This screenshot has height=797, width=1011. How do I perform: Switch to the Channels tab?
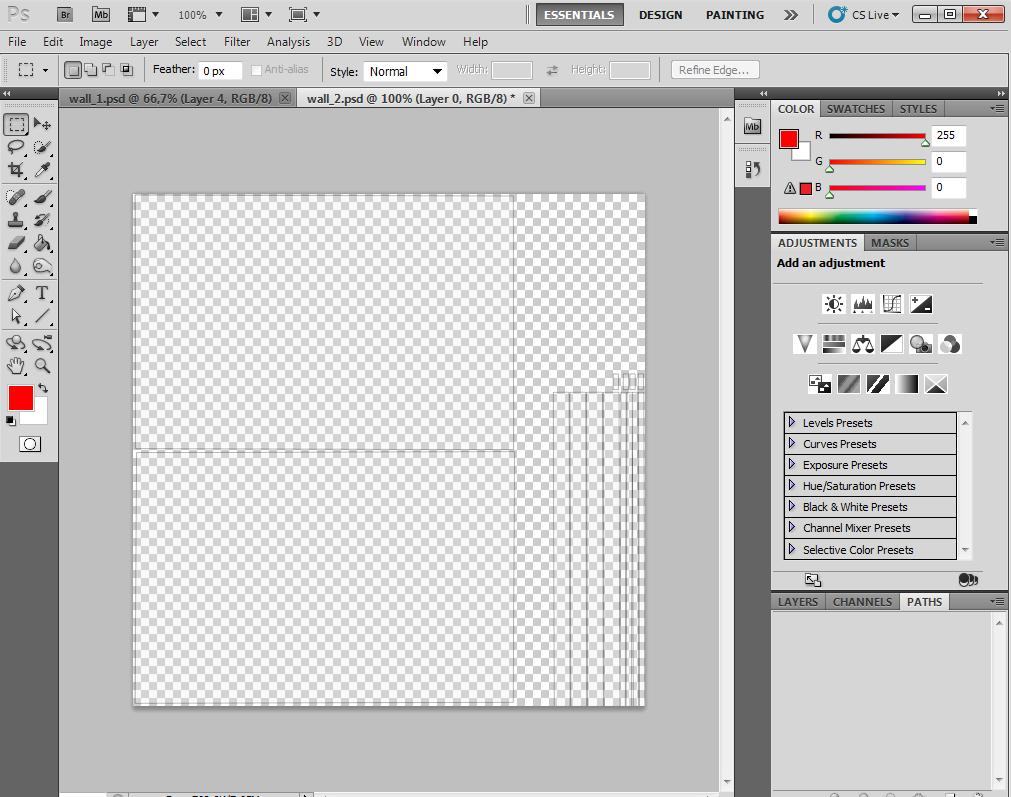coord(862,602)
